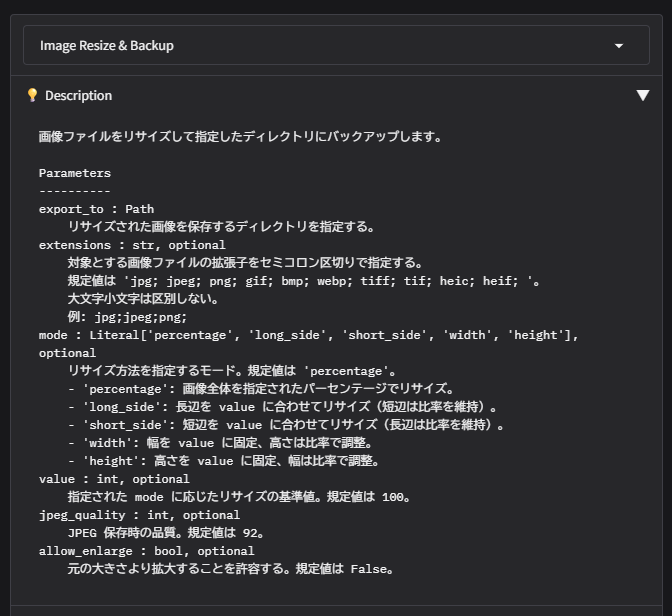Click the example line '例: jpg;jpeg;png;'
Viewport: 672px width, 616px height.
[127, 317]
